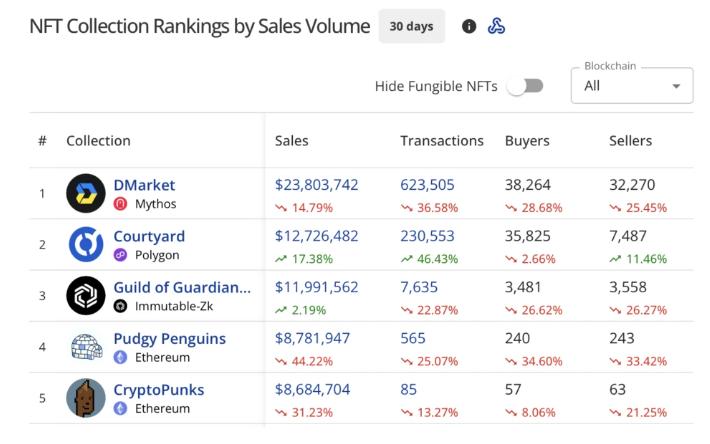Click the DMarket collection logo icon

(x=86, y=193)
